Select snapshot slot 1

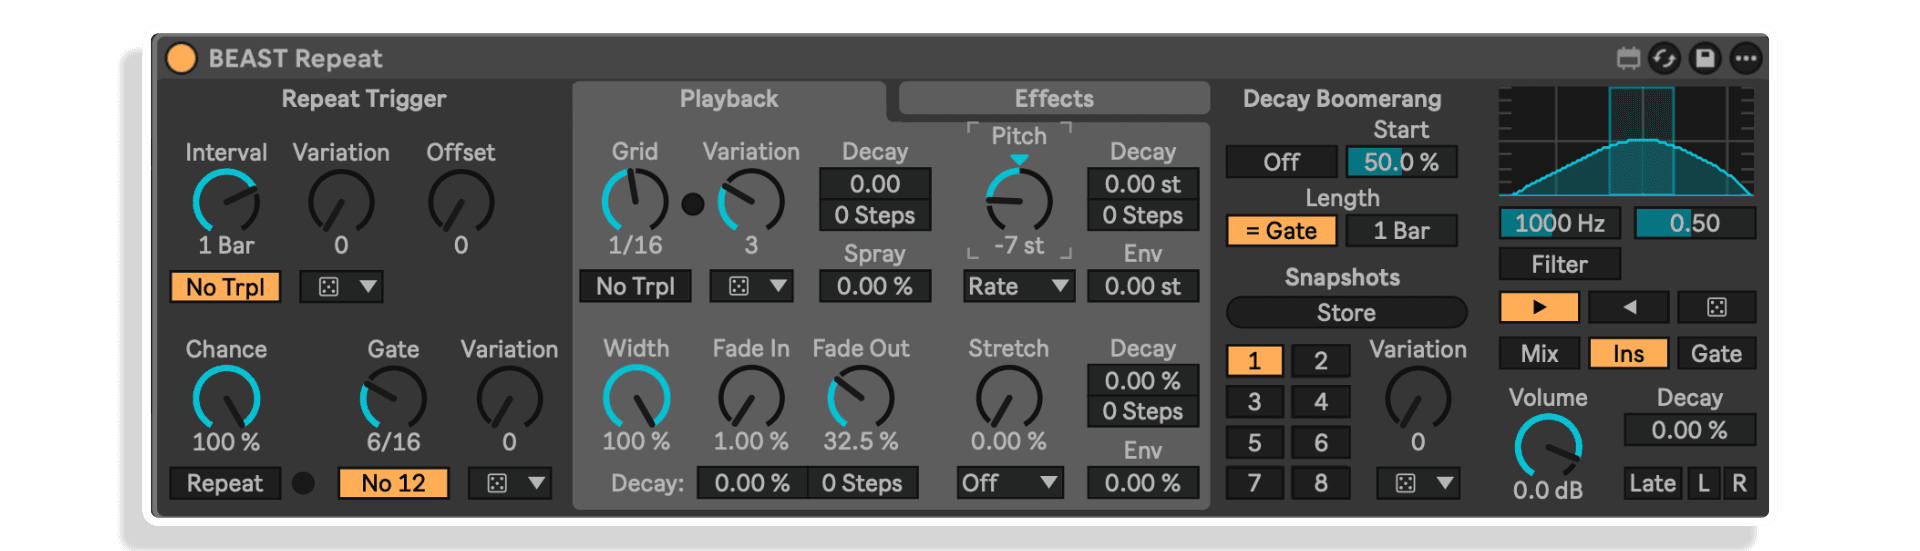[1254, 361]
